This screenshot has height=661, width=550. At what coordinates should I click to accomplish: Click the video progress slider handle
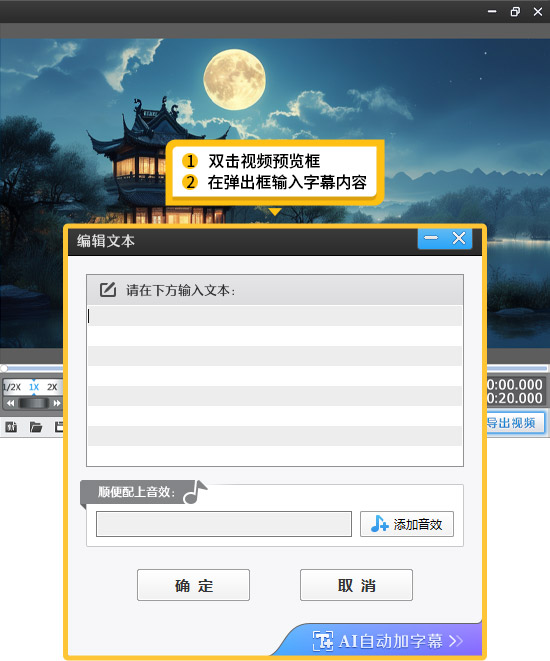(4, 368)
